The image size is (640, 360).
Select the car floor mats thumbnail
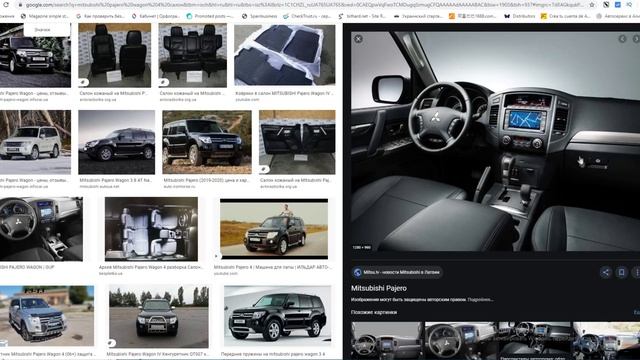point(285,55)
